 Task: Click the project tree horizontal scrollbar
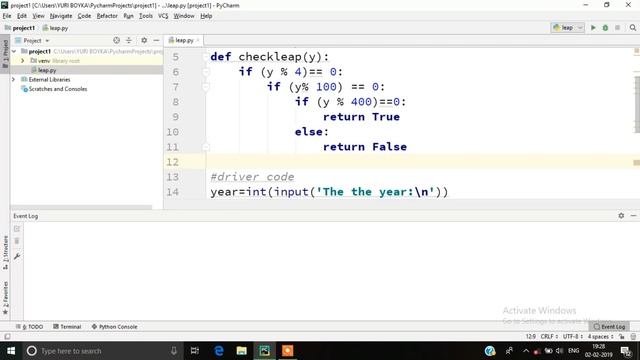pos(81,207)
